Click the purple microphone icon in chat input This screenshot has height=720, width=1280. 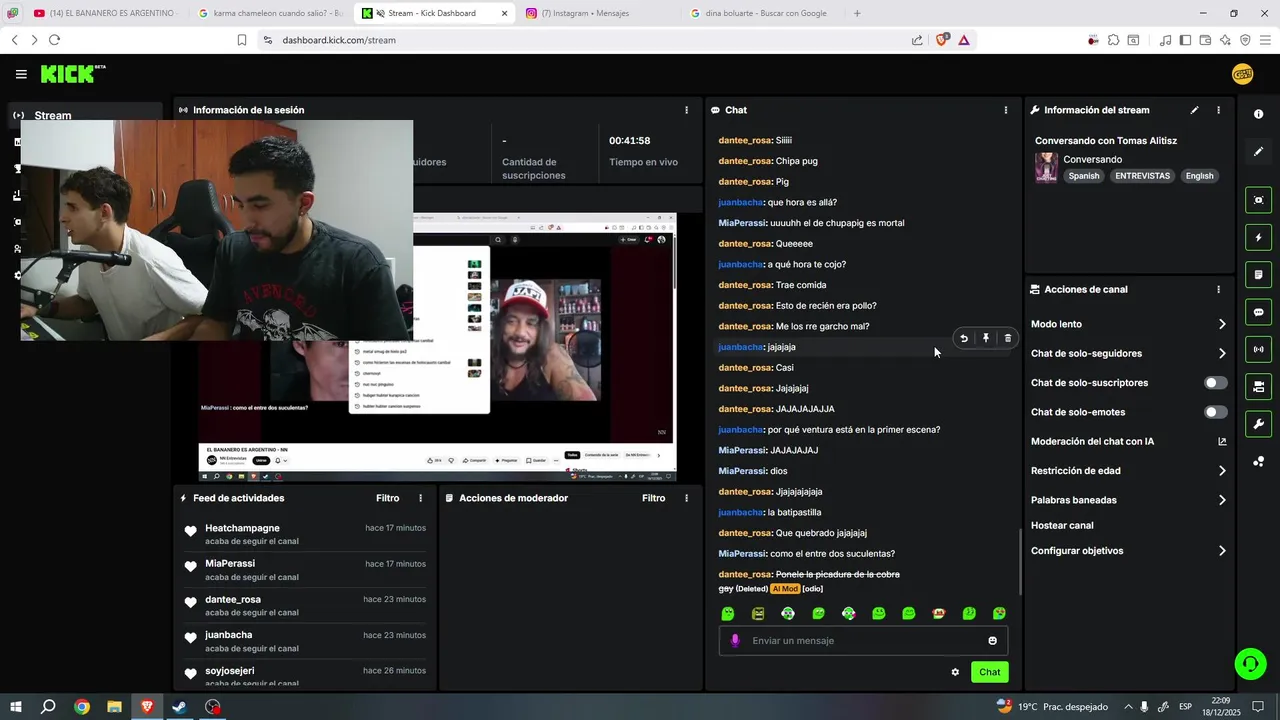[x=735, y=641]
